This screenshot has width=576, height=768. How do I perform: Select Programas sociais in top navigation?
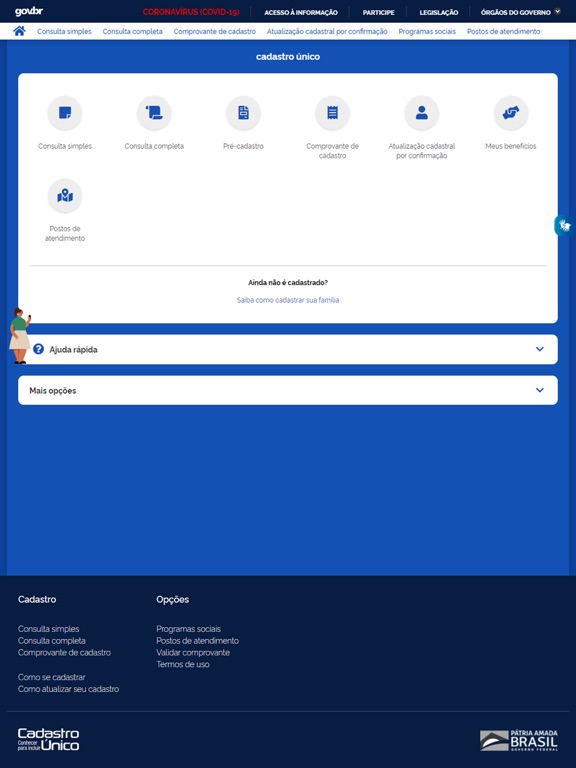tap(427, 31)
